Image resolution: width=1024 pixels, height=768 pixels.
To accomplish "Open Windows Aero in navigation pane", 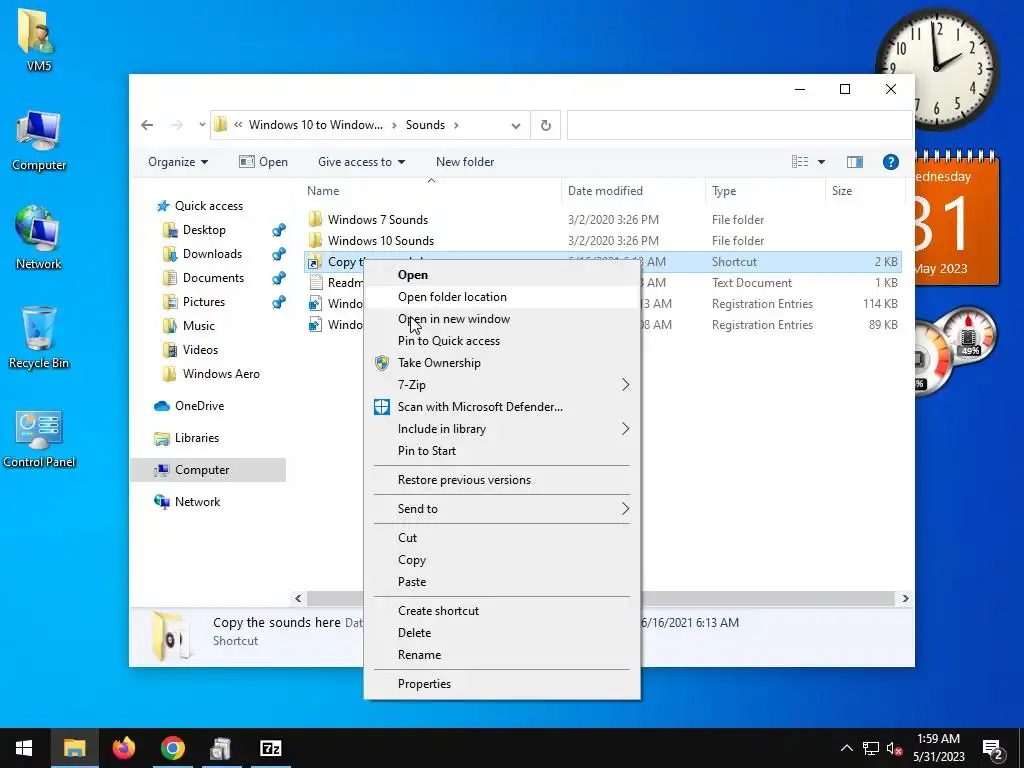I will pyautogui.click(x=221, y=374).
